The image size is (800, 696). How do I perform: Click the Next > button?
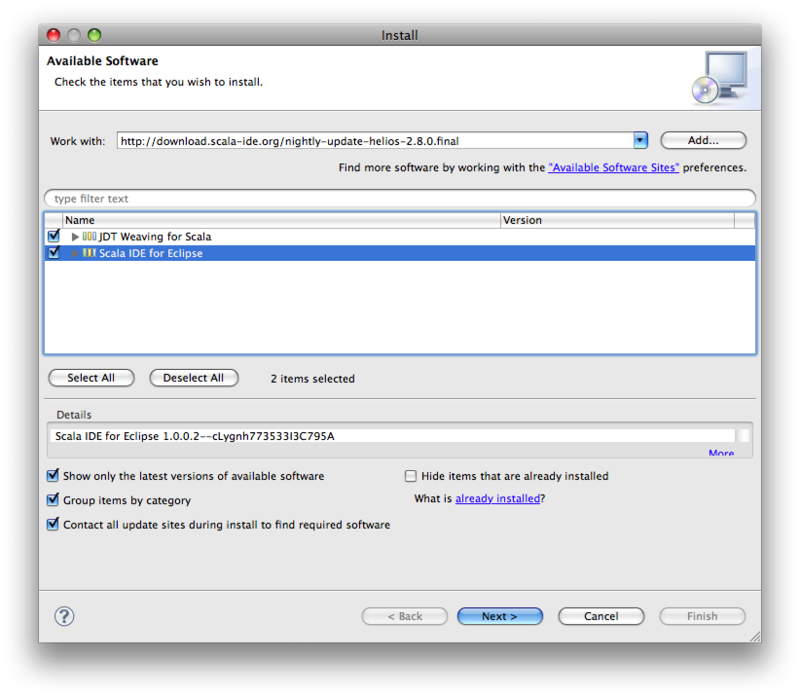pos(499,616)
